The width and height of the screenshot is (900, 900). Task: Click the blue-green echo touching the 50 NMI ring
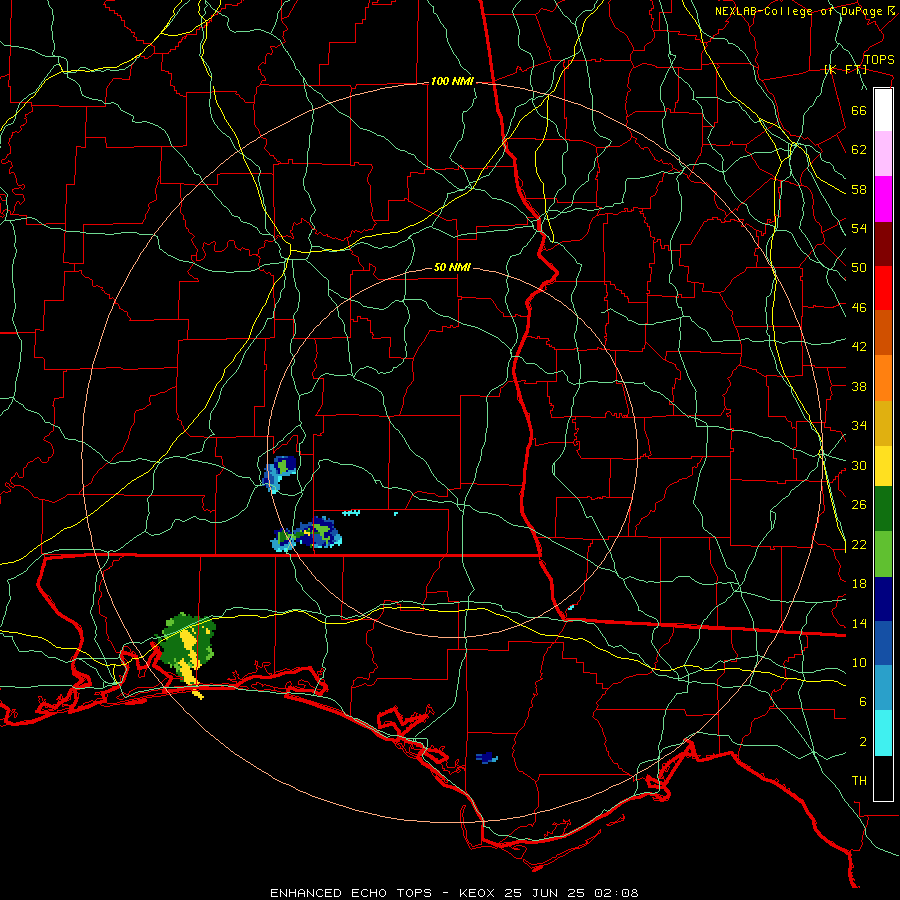[280, 474]
